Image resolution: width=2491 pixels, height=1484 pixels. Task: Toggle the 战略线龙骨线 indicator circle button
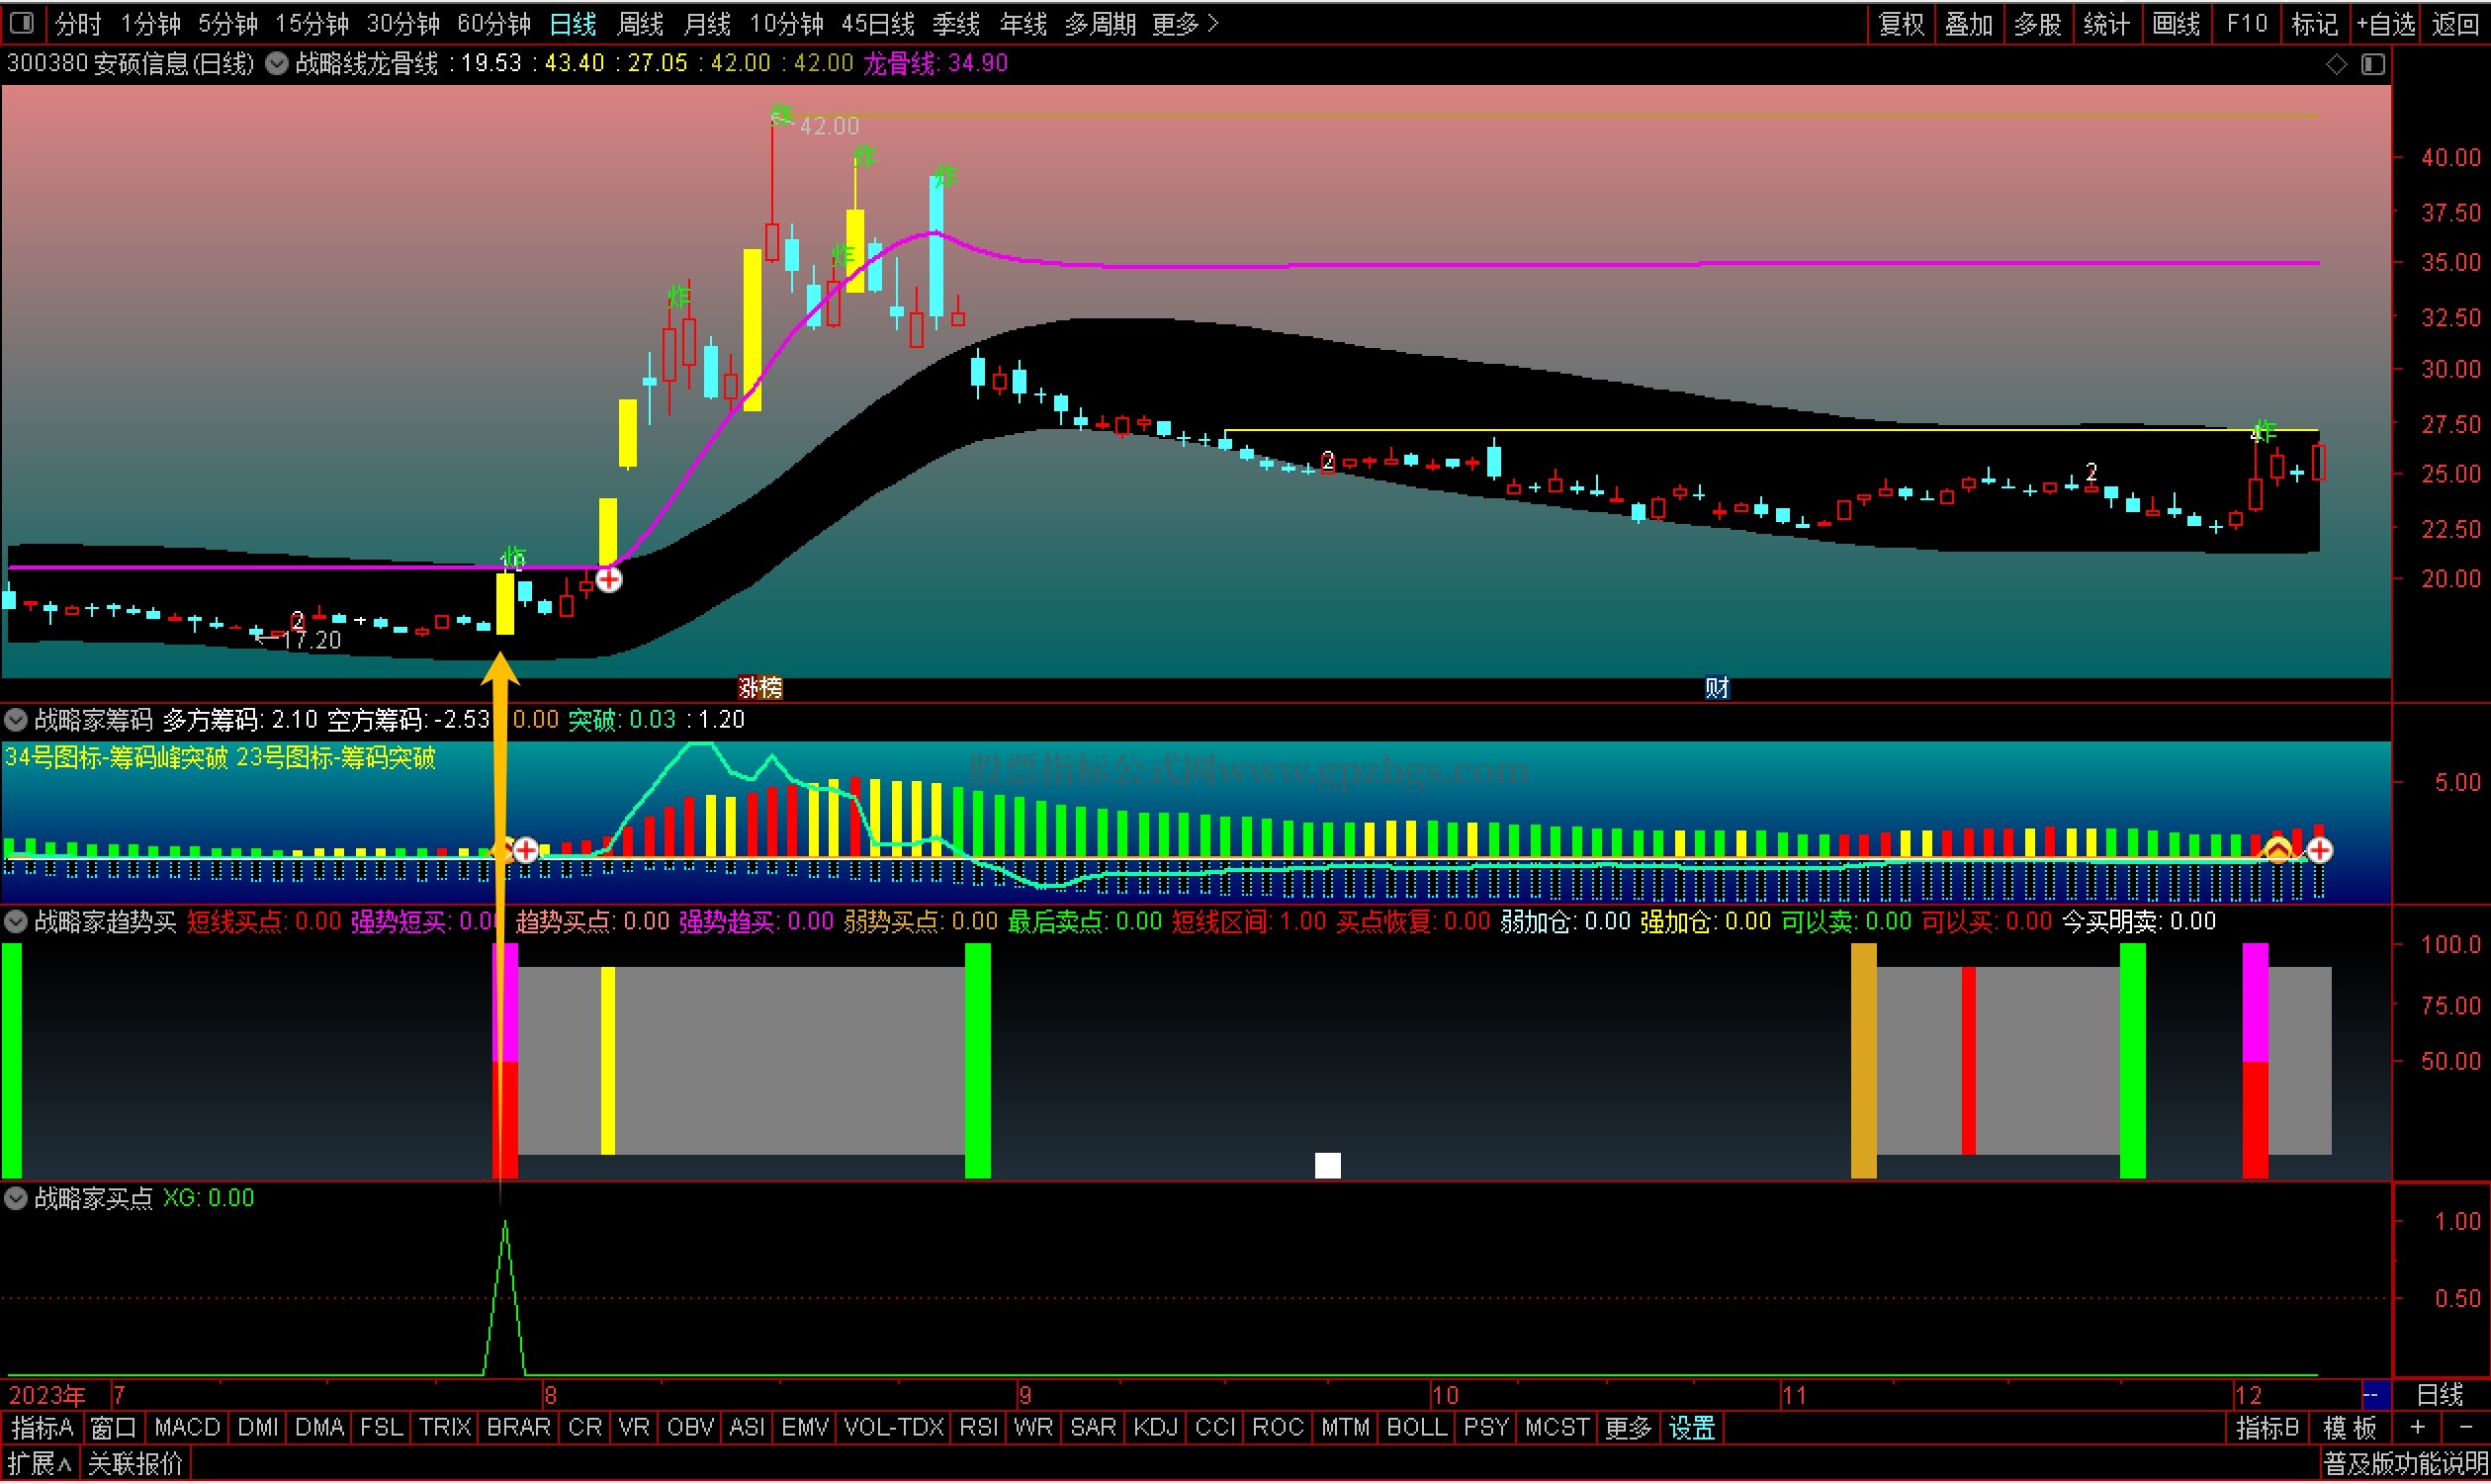pyautogui.click(x=277, y=64)
